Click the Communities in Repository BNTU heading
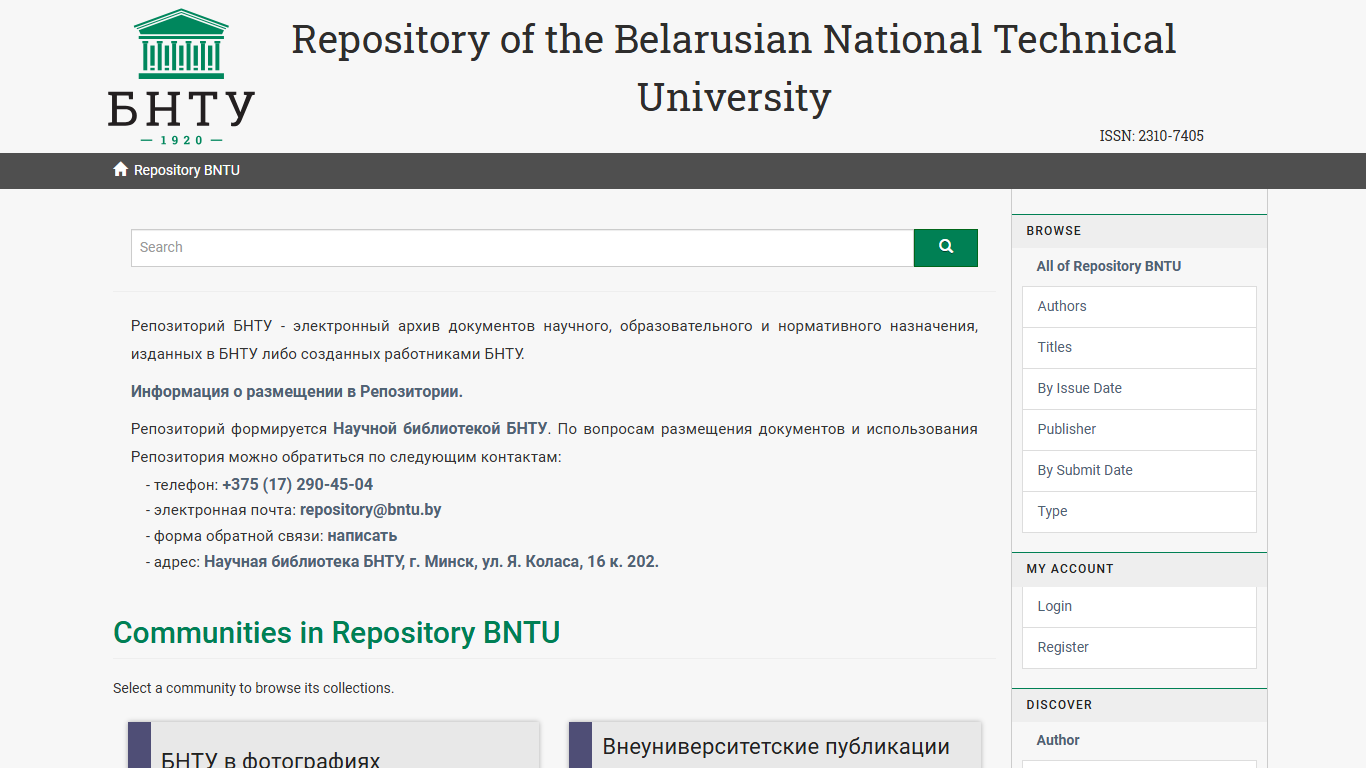The width and height of the screenshot is (1366, 768). (336, 633)
